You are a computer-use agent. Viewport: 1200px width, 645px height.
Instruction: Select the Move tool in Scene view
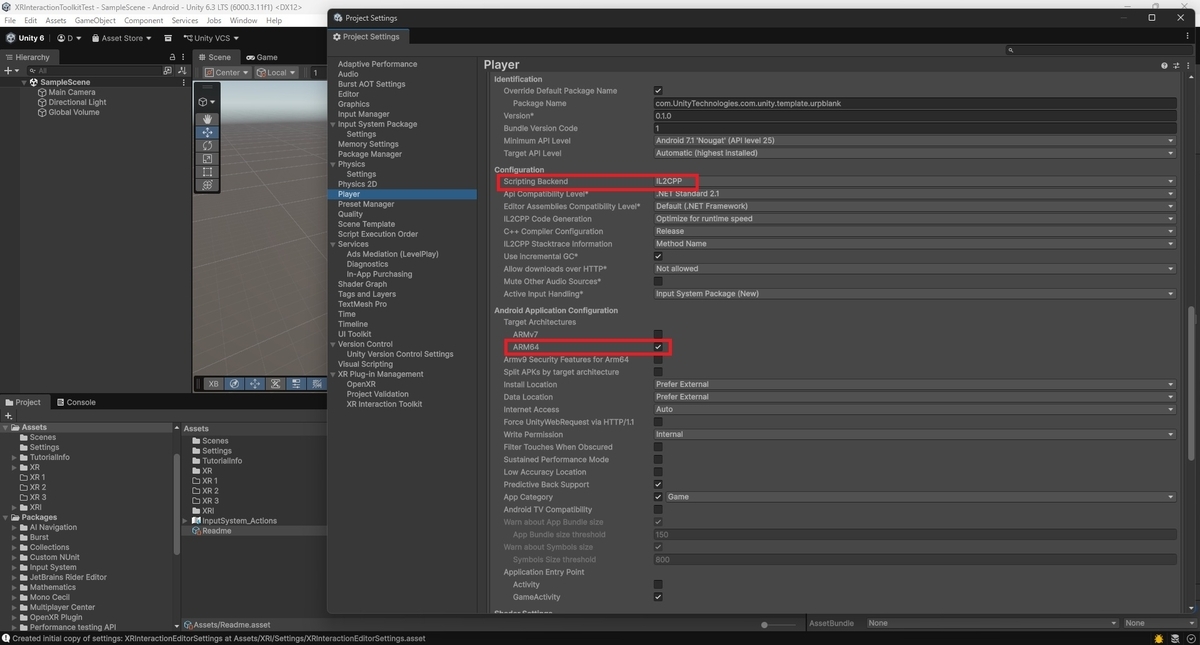tap(208, 132)
